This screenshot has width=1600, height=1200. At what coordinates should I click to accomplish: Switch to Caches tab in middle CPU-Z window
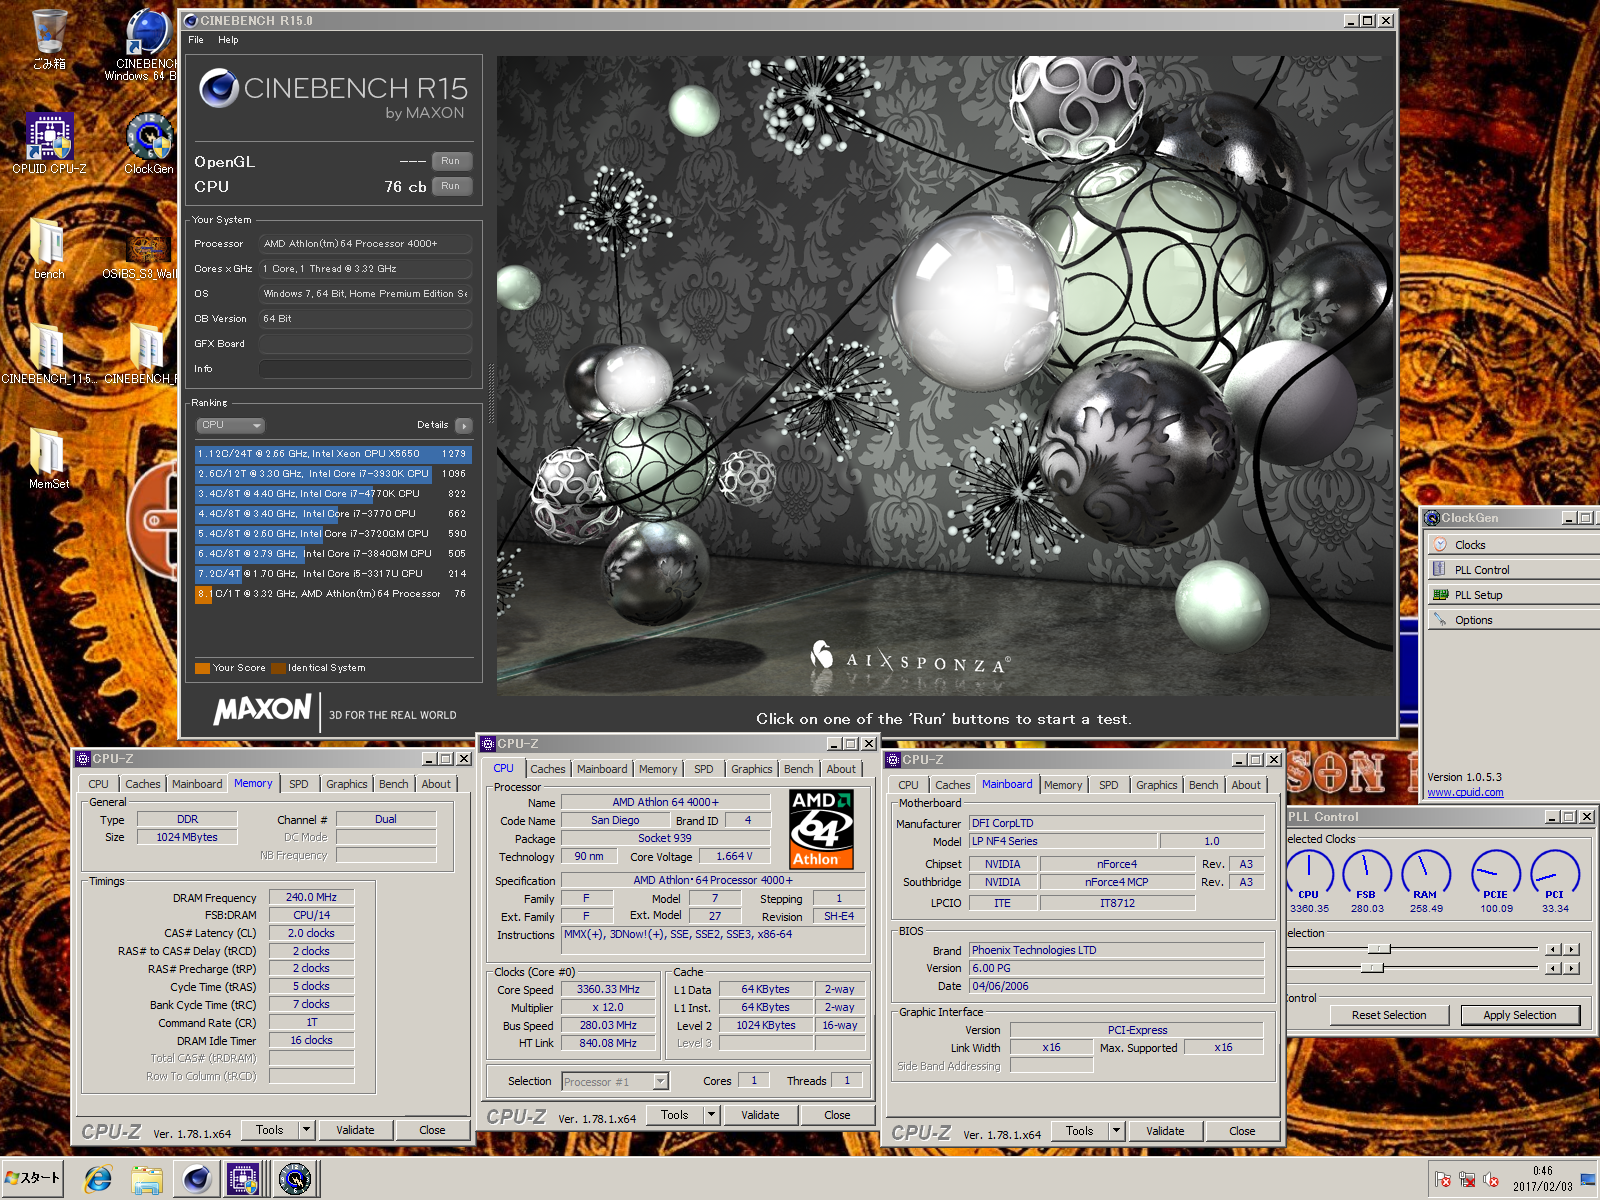tap(547, 769)
